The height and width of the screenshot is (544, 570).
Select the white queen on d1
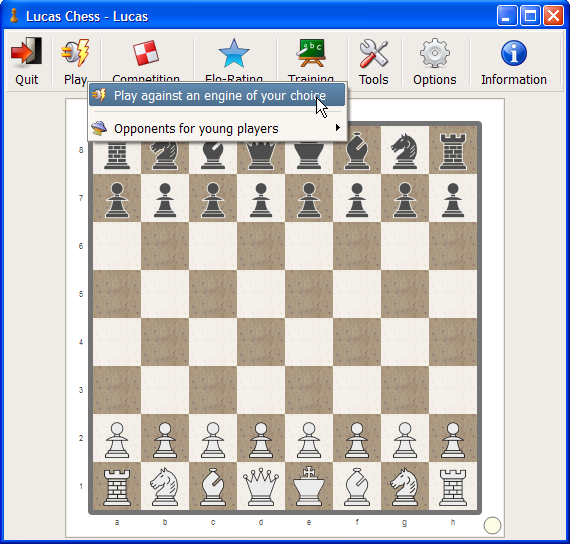pos(261,487)
